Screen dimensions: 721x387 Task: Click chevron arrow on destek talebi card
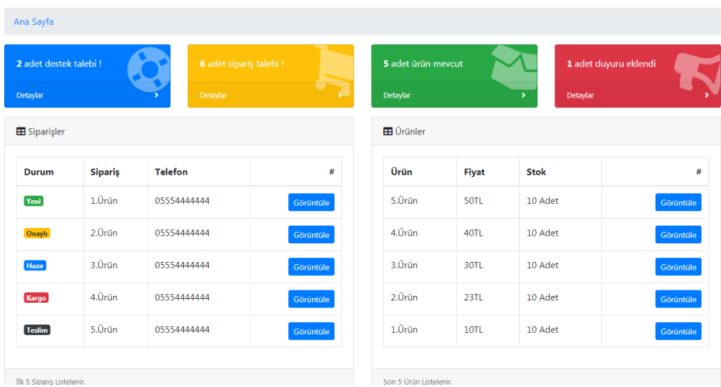157,95
